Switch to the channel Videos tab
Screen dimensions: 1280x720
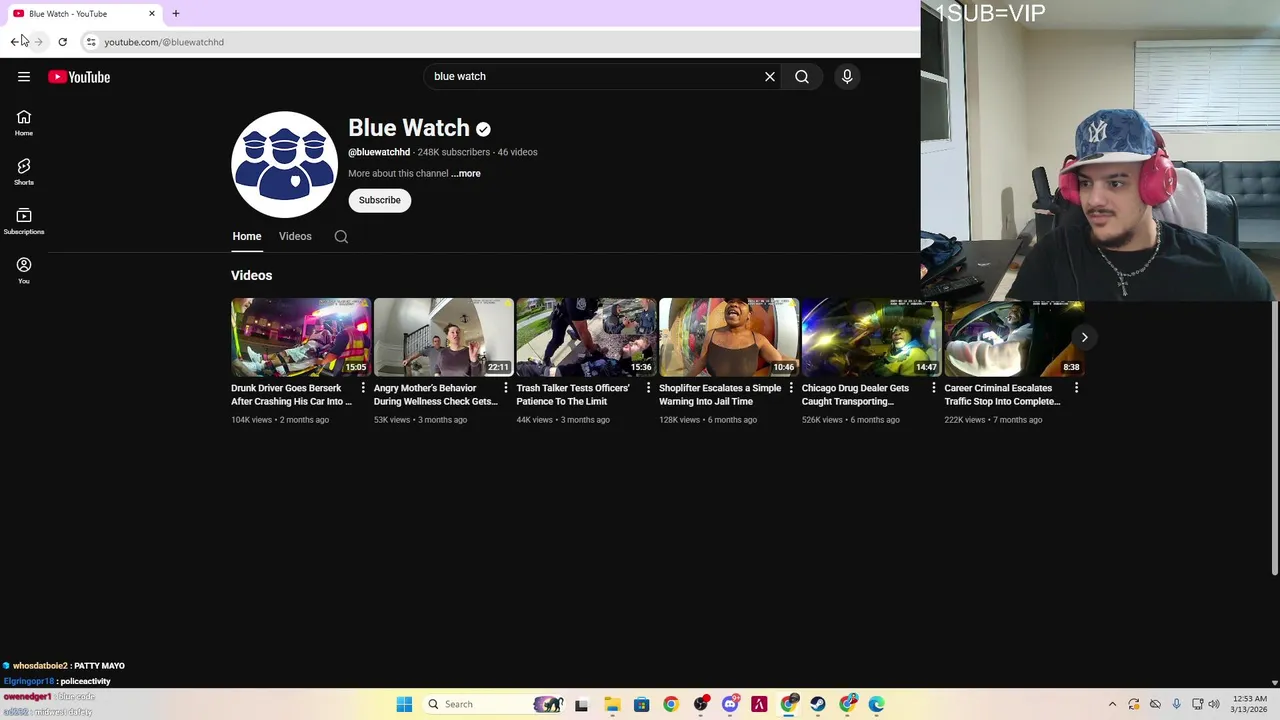(x=295, y=237)
